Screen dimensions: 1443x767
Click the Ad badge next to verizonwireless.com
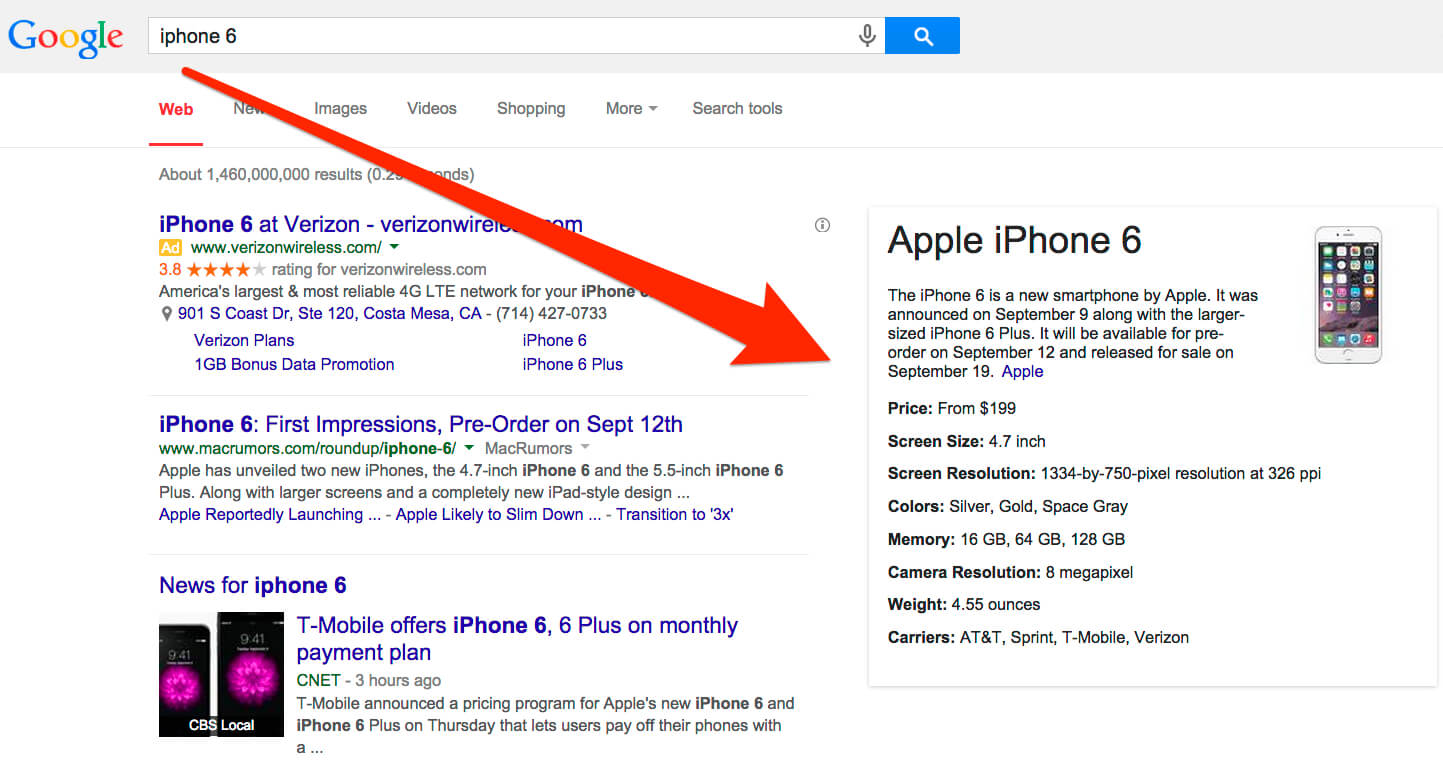pos(170,247)
